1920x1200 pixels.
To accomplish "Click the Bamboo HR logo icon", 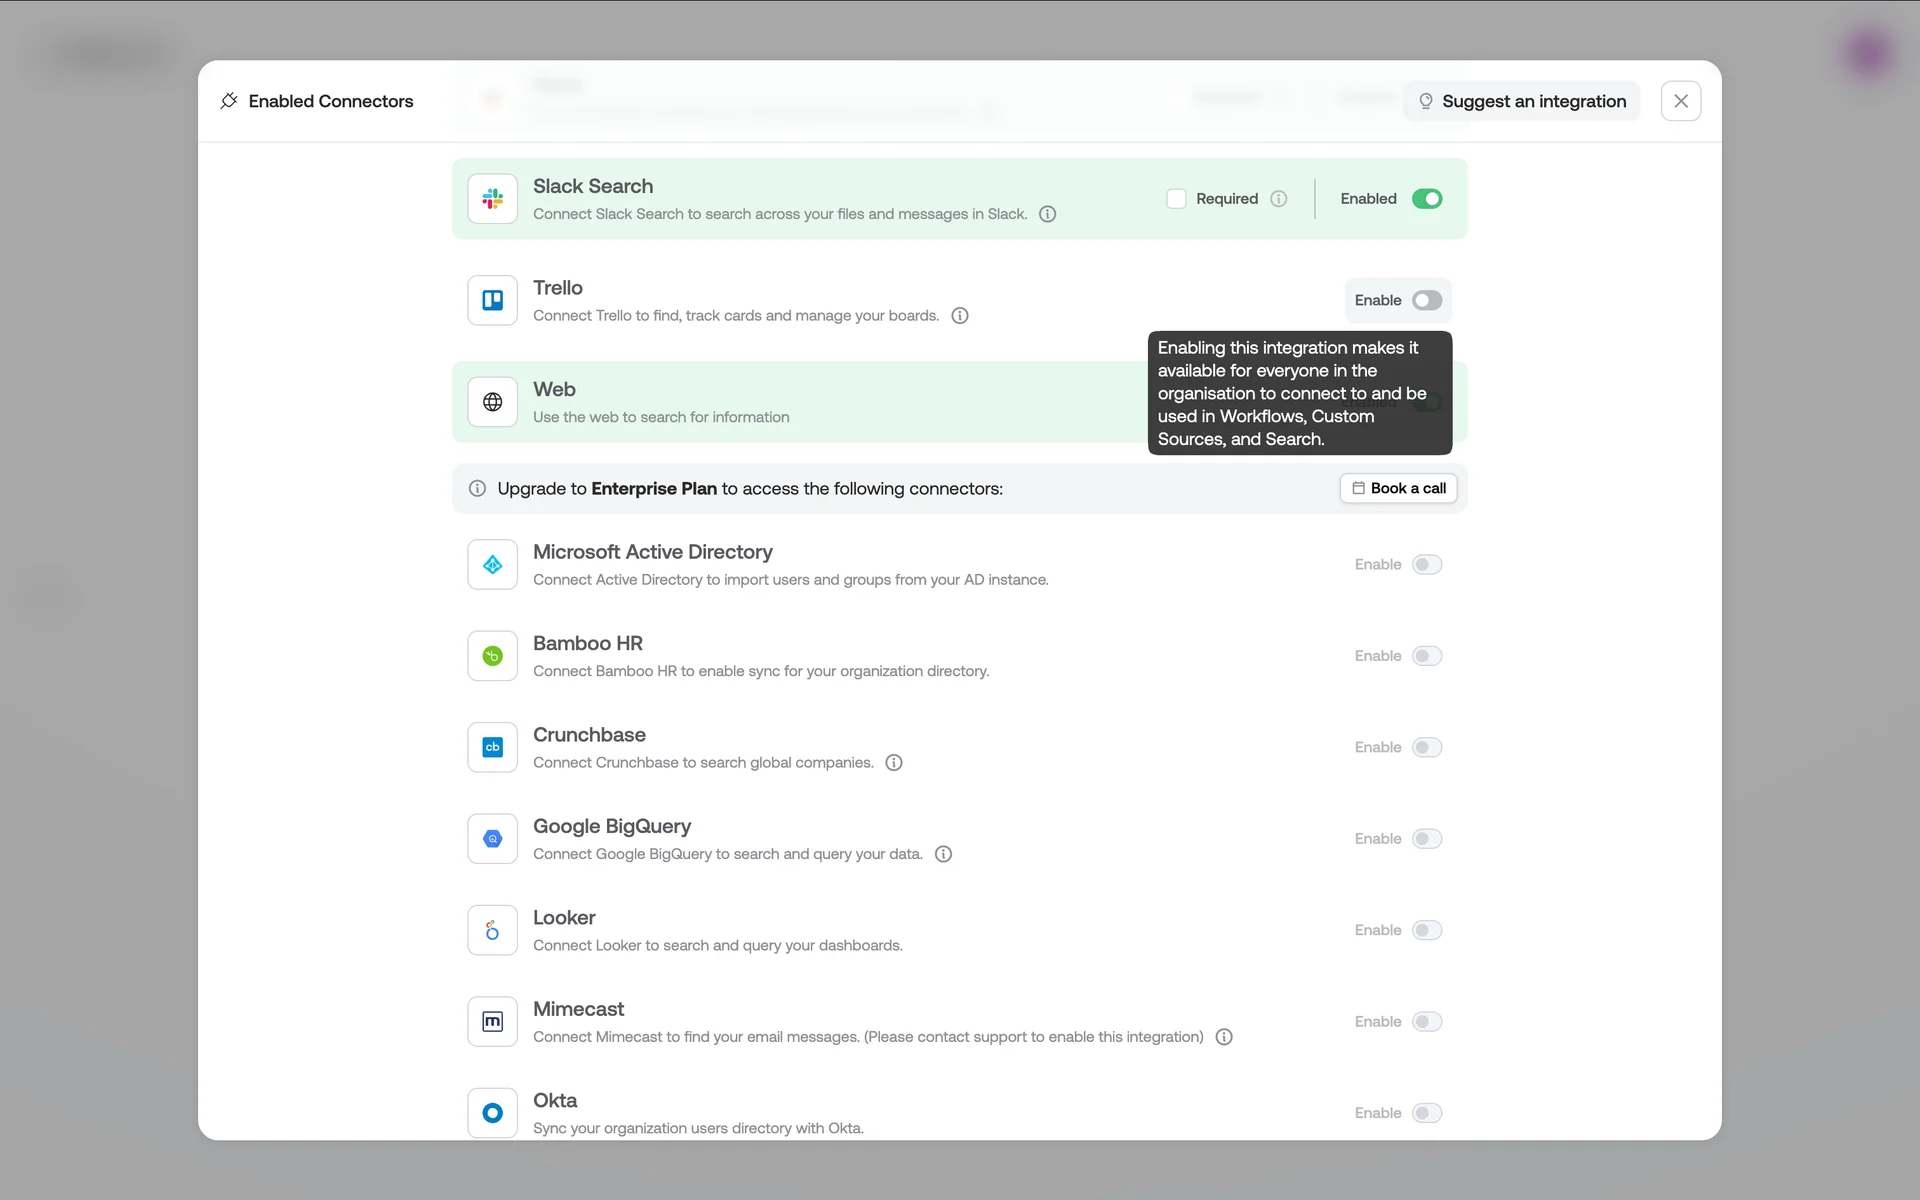I will [x=492, y=656].
